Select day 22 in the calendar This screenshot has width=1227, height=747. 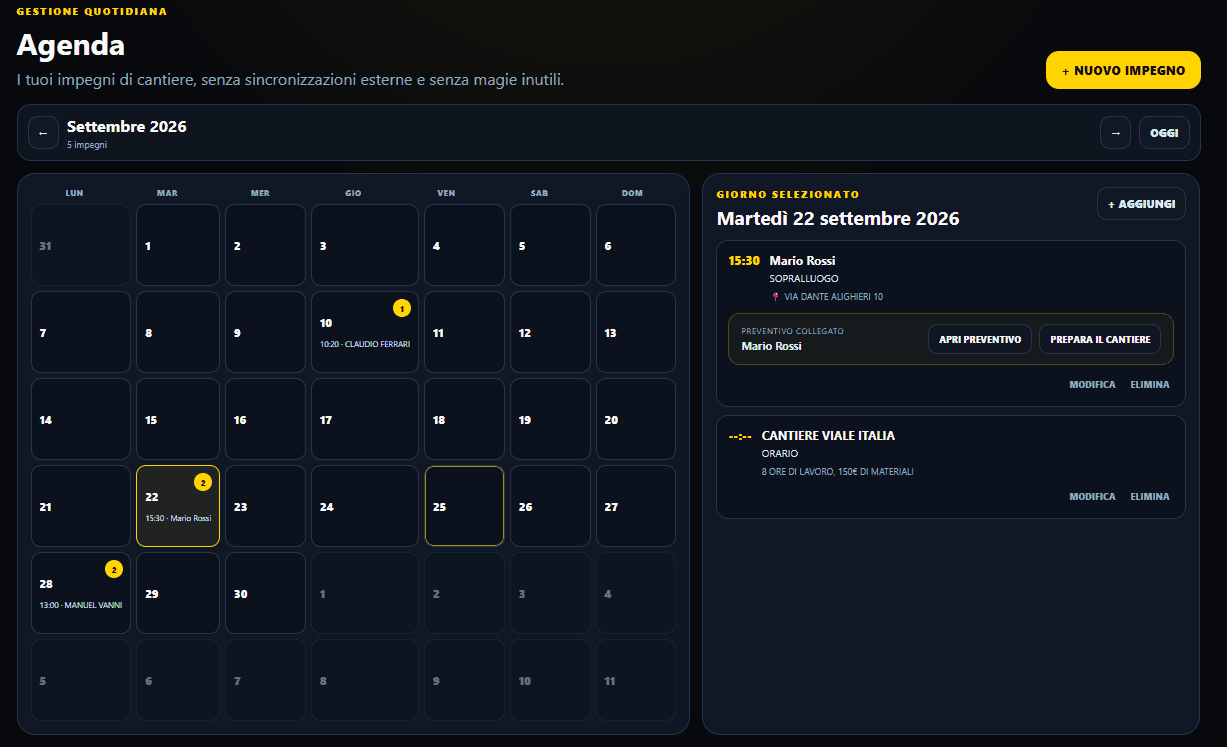(x=178, y=506)
